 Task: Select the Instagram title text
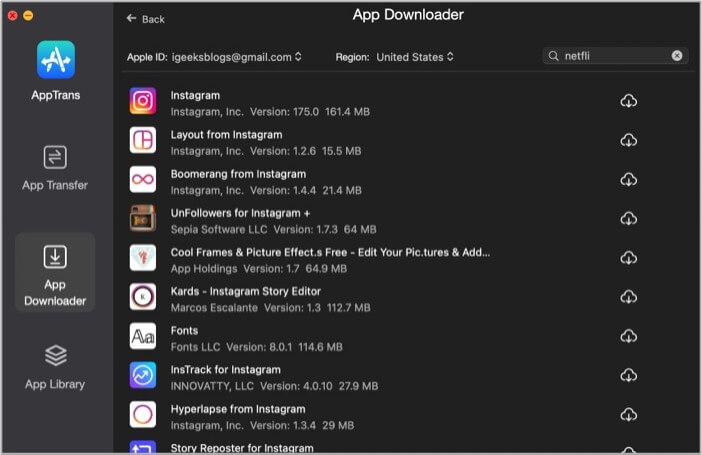click(x=195, y=95)
